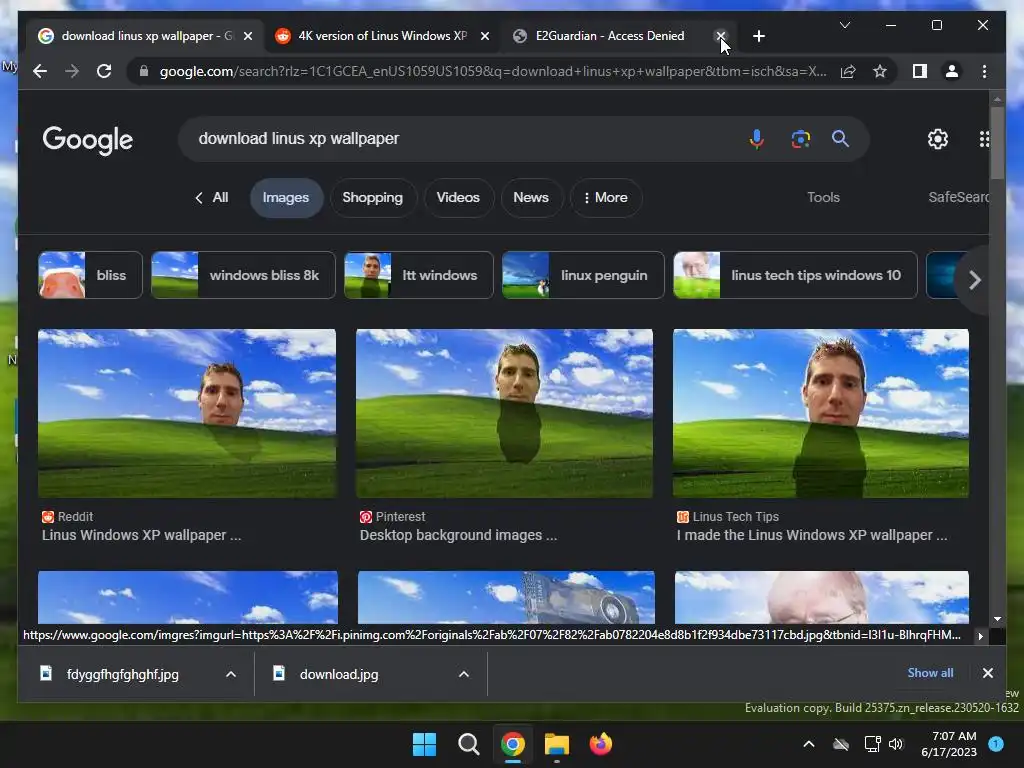
Task: Open the graphics card wallpaper thumbnail
Action: tap(506, 597)
